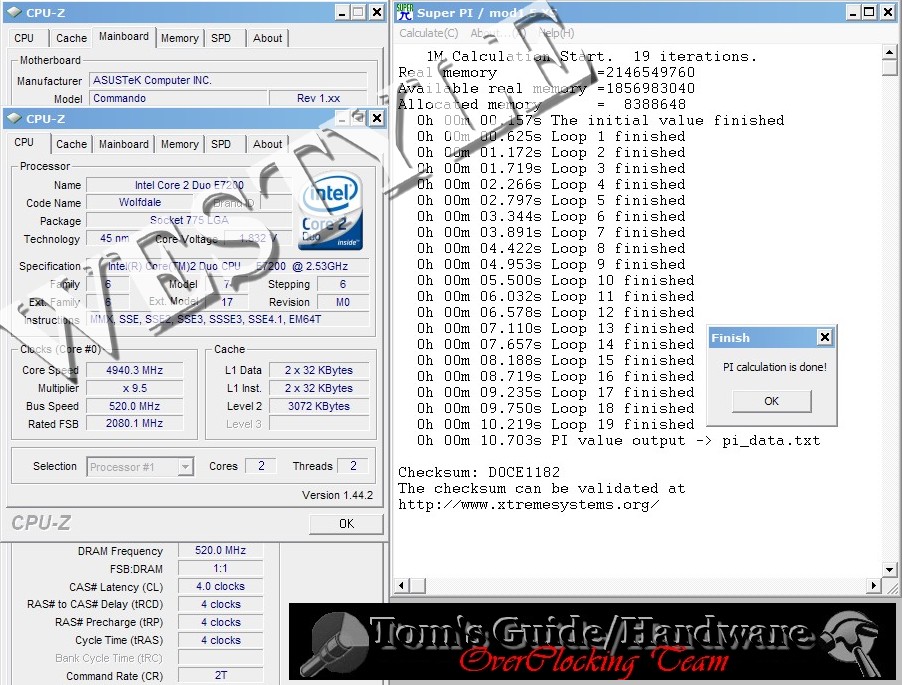Click Code Name value Wolfdale
The width and height of the screenshot is (902, 685).
coord(140,202)
